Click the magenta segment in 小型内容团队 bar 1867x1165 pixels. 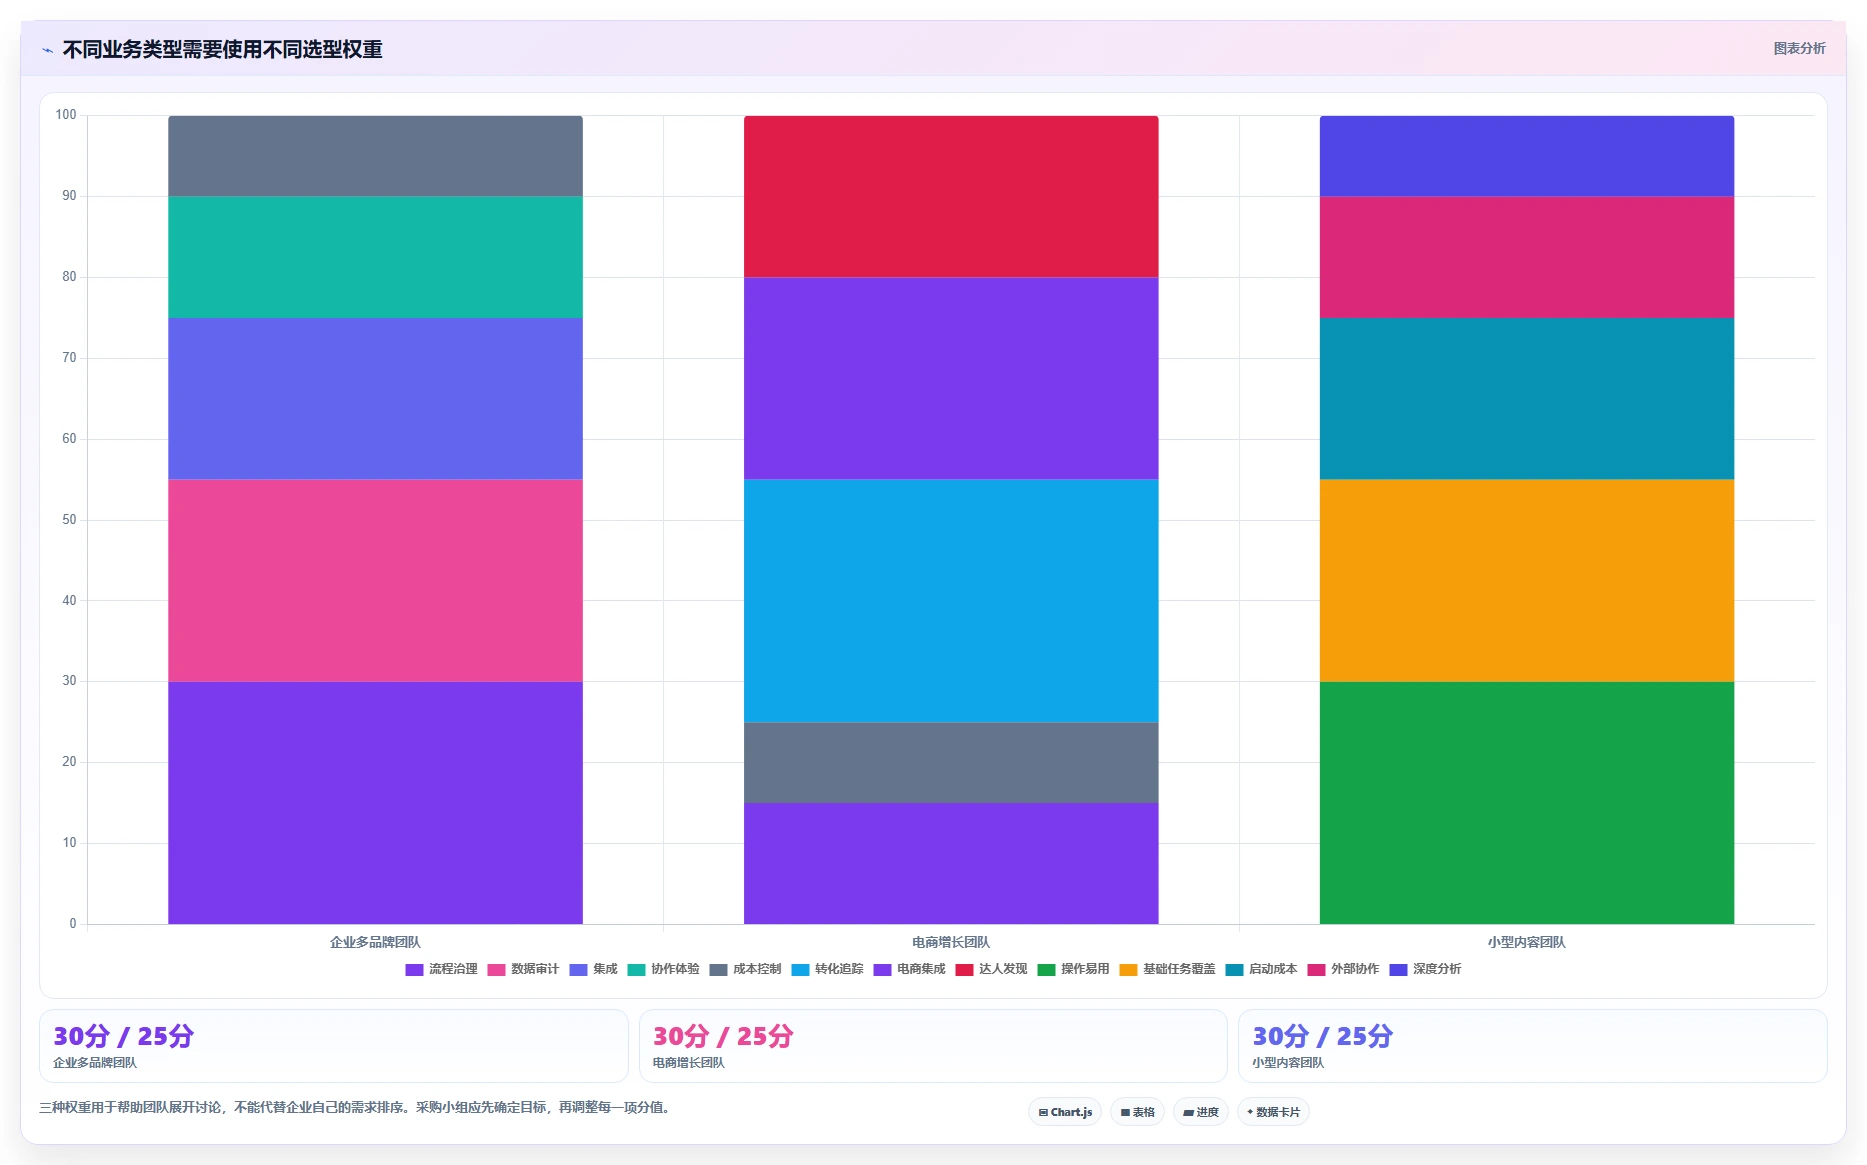point(1527,257)
